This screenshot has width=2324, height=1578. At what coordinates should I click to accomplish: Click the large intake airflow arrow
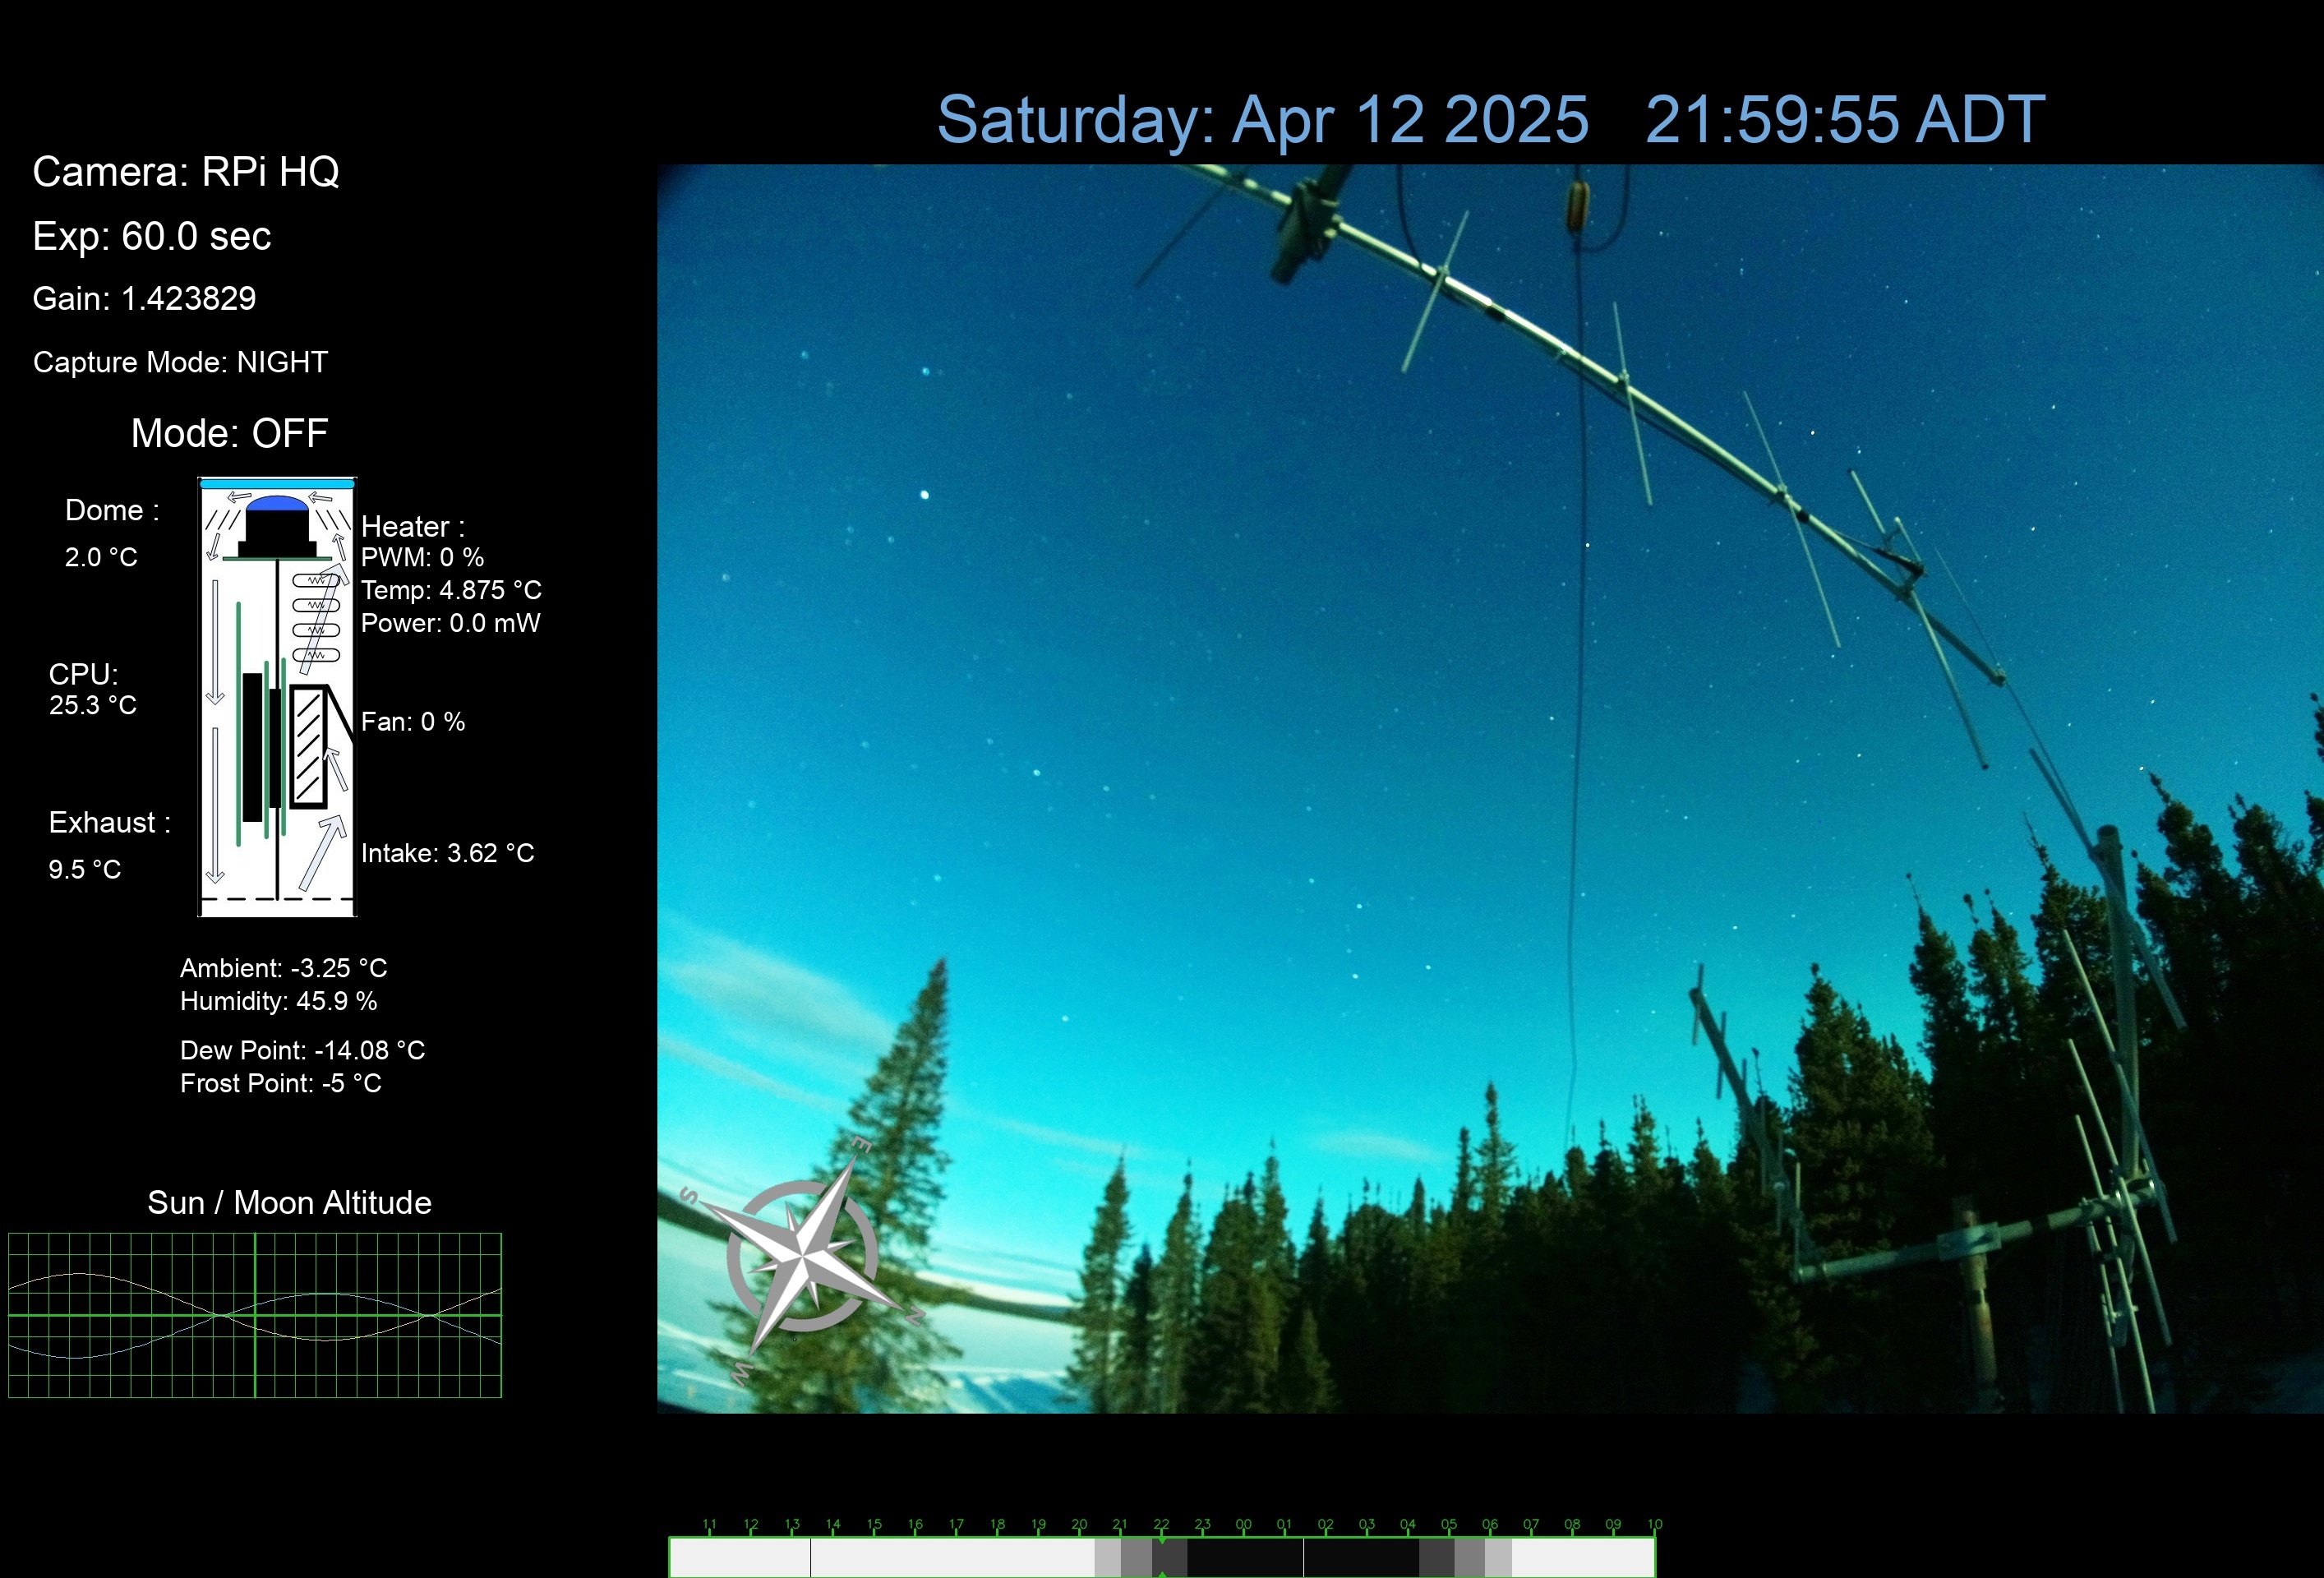[323, 853]
